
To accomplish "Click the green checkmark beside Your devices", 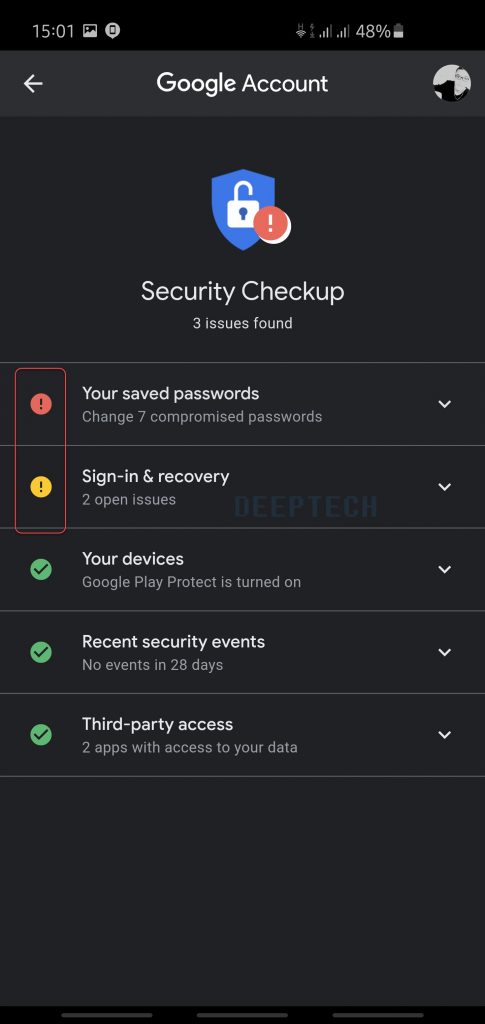I will tap(41, 569).
